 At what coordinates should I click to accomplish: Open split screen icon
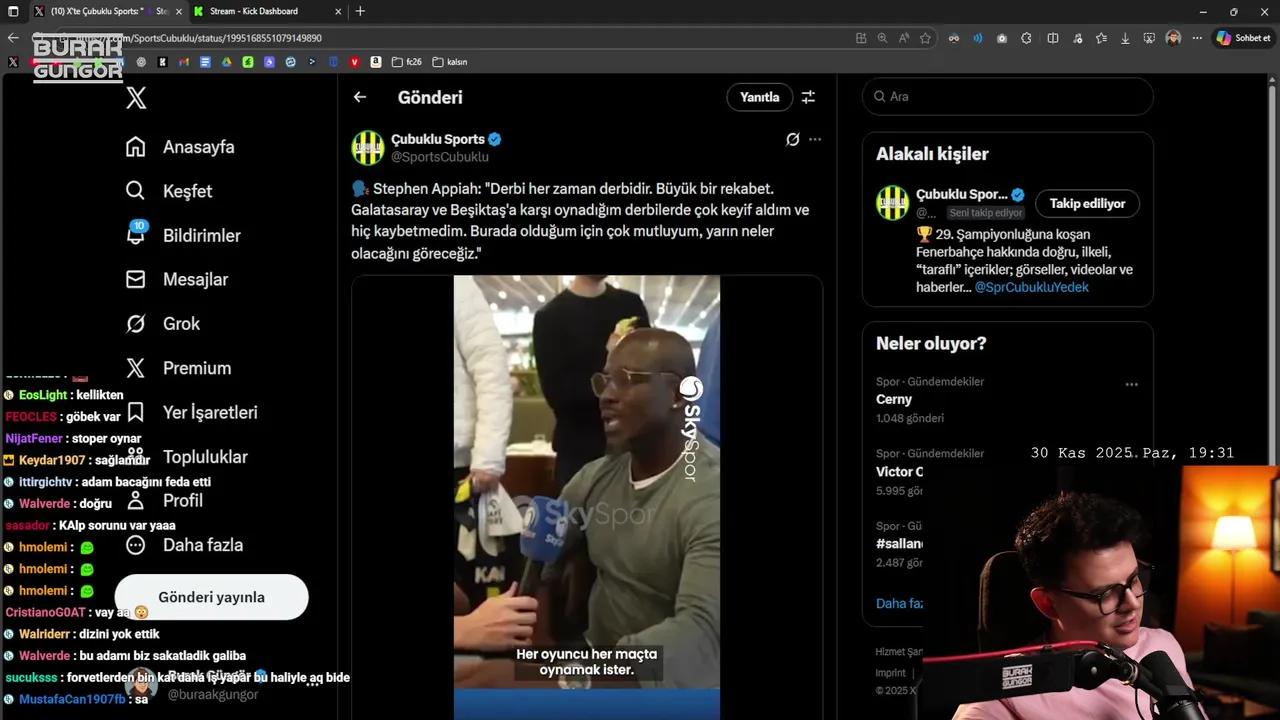pos(1053,38)
